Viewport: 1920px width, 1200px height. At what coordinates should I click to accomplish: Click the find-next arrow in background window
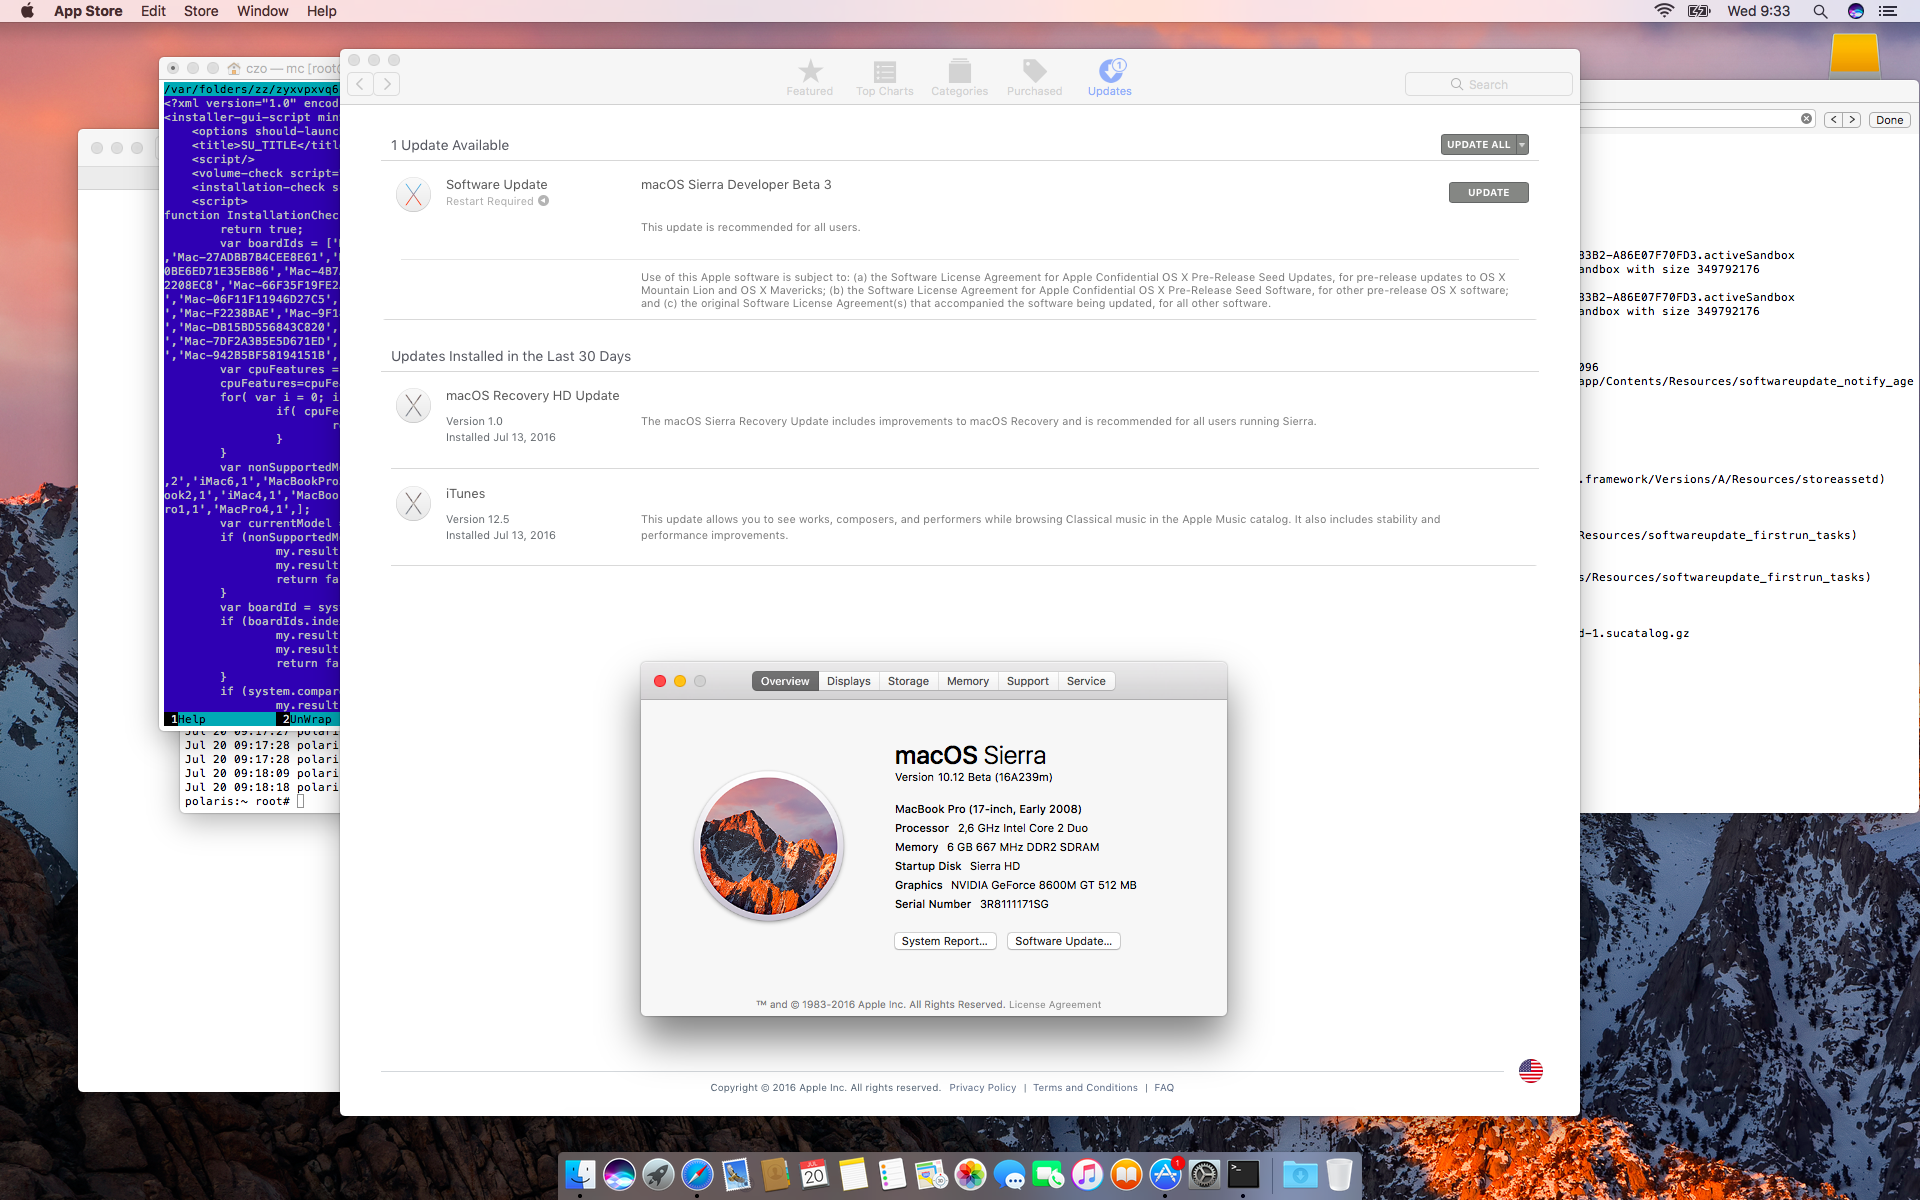(x=1852, y=120)
